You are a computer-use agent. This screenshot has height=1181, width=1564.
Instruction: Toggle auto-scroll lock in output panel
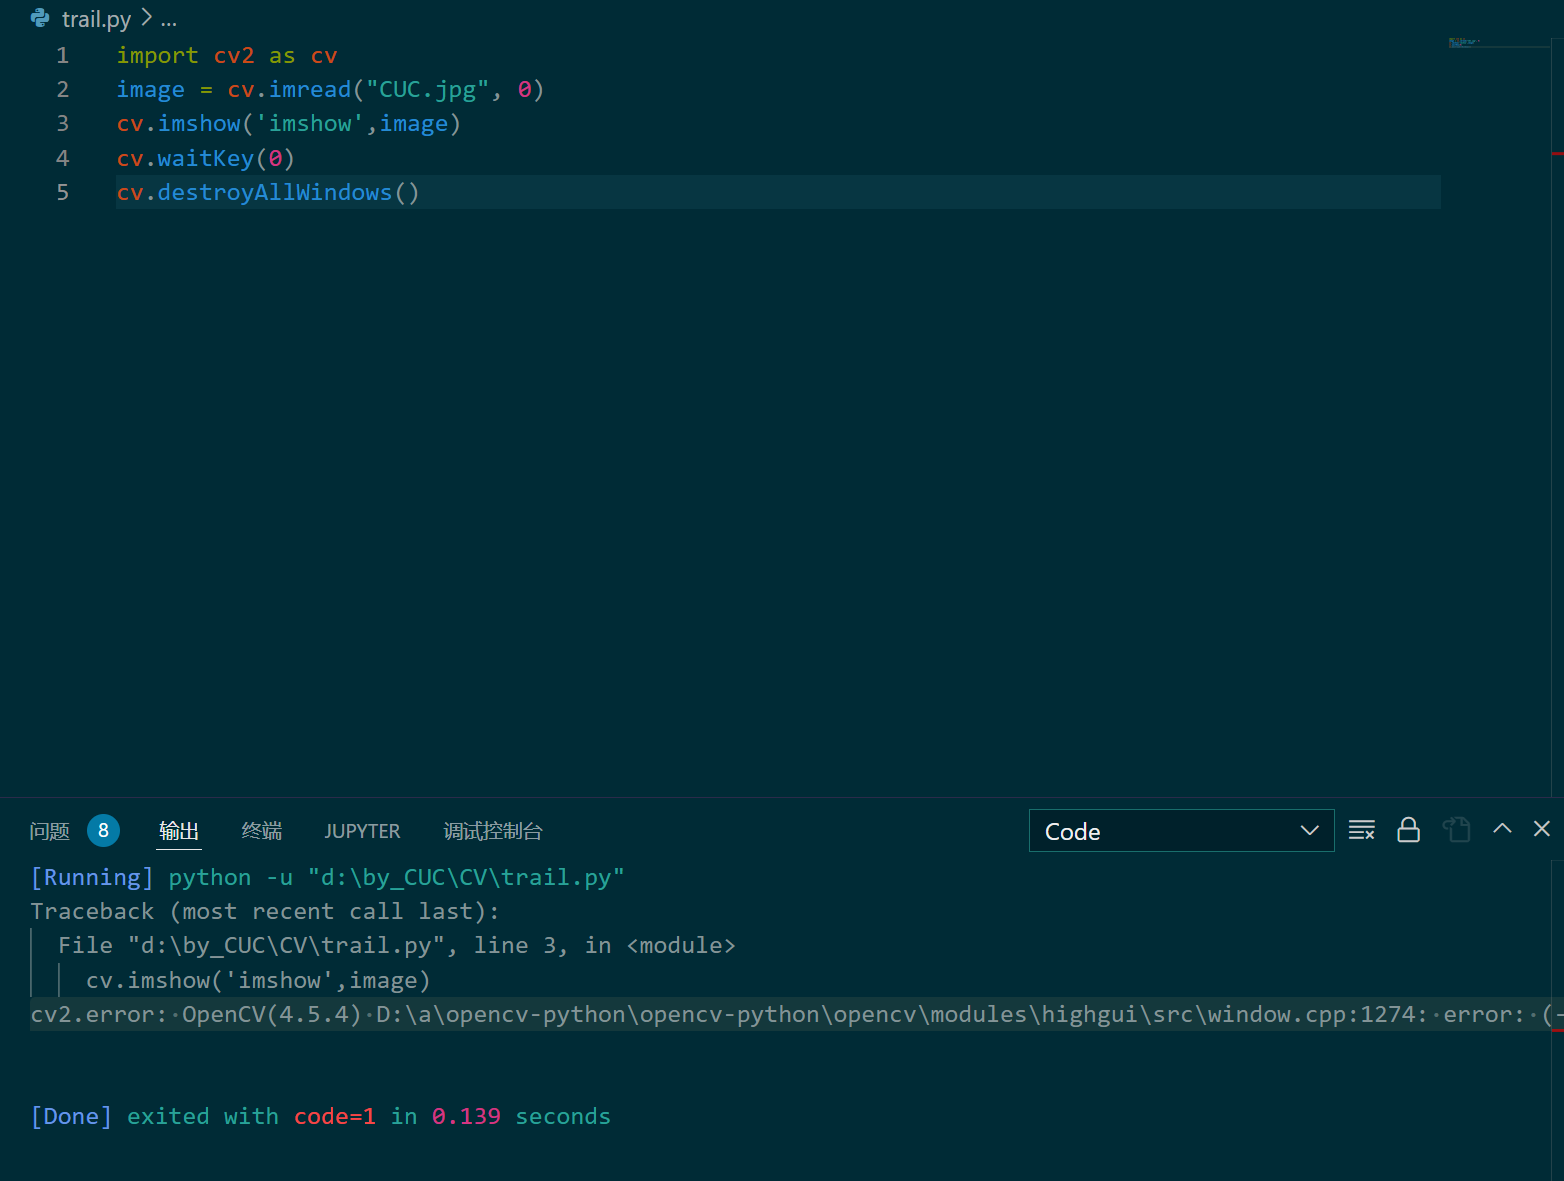coord(1409,829)
